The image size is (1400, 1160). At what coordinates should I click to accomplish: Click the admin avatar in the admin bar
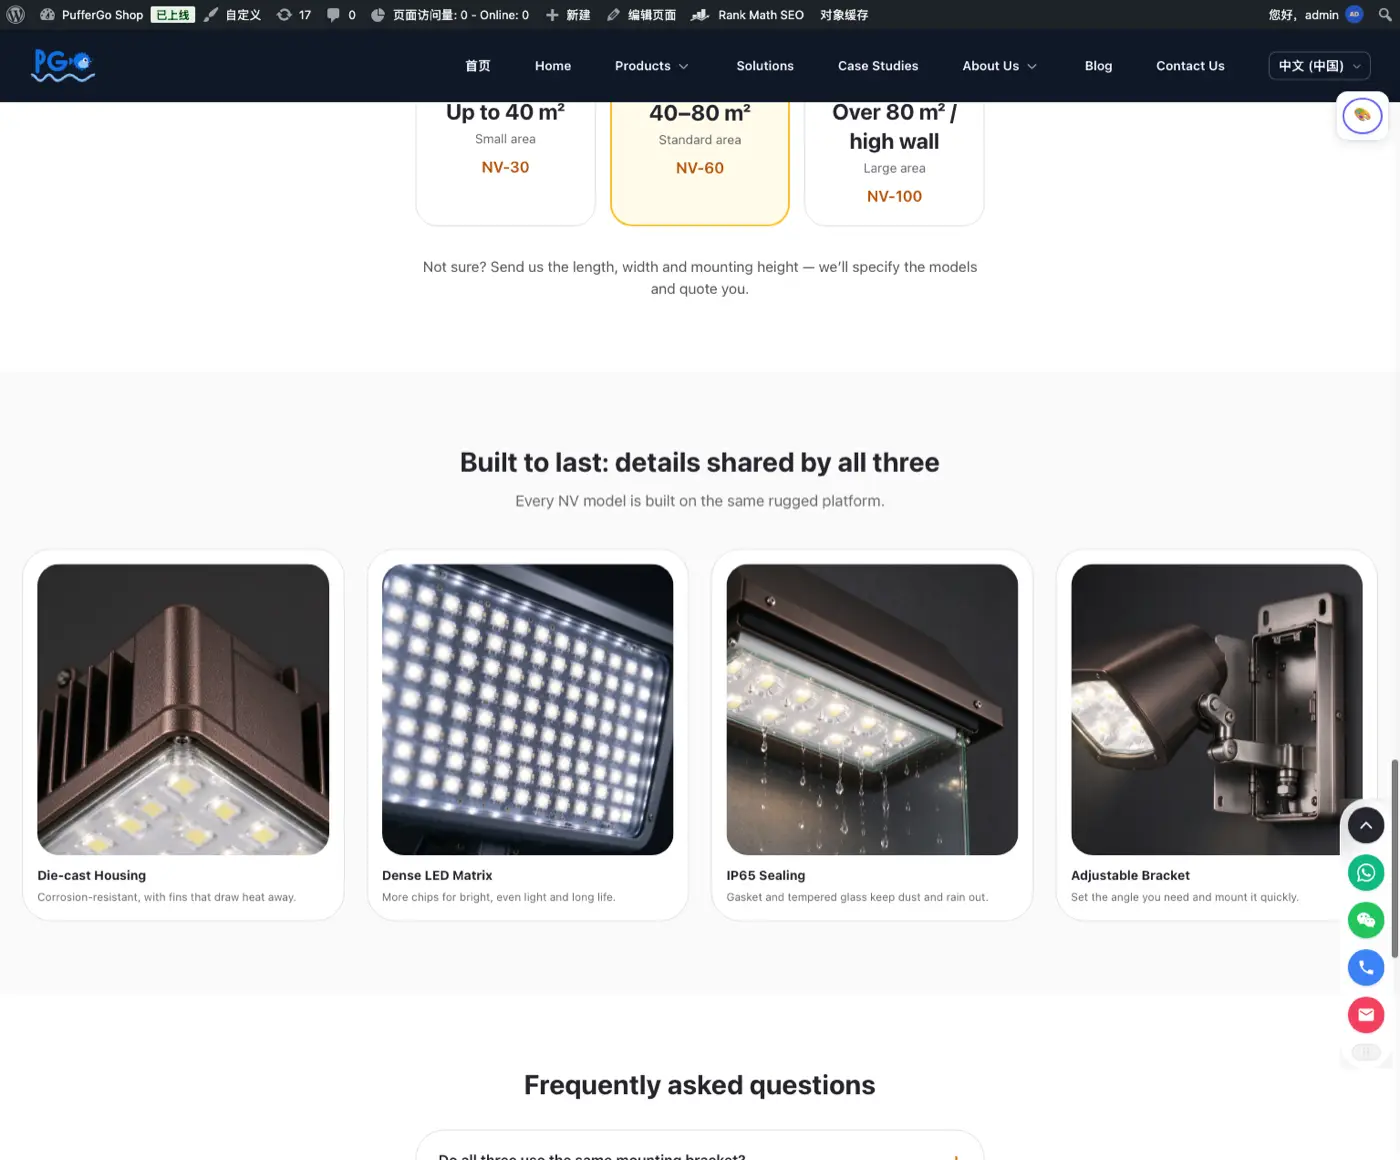1354,15
